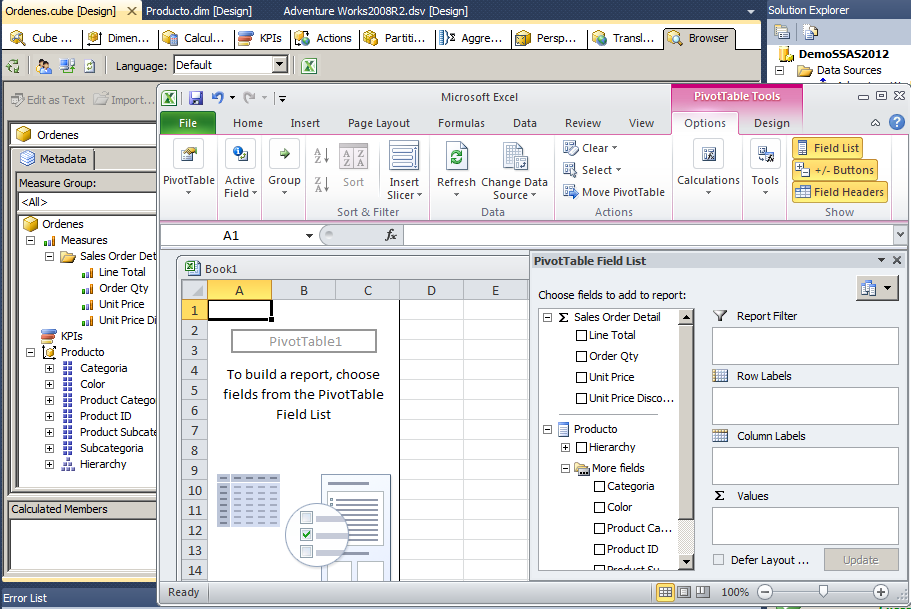The width and height of the screenshot is (911, 609).
Task: Expand the Categoria node in Producto tree
Action: tap(49, 368)
